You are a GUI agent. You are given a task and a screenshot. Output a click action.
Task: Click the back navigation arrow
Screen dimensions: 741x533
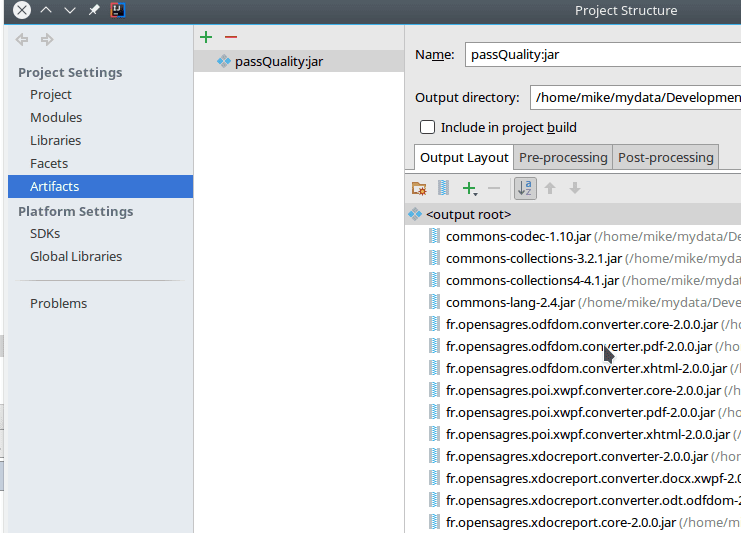coord(22,40)
